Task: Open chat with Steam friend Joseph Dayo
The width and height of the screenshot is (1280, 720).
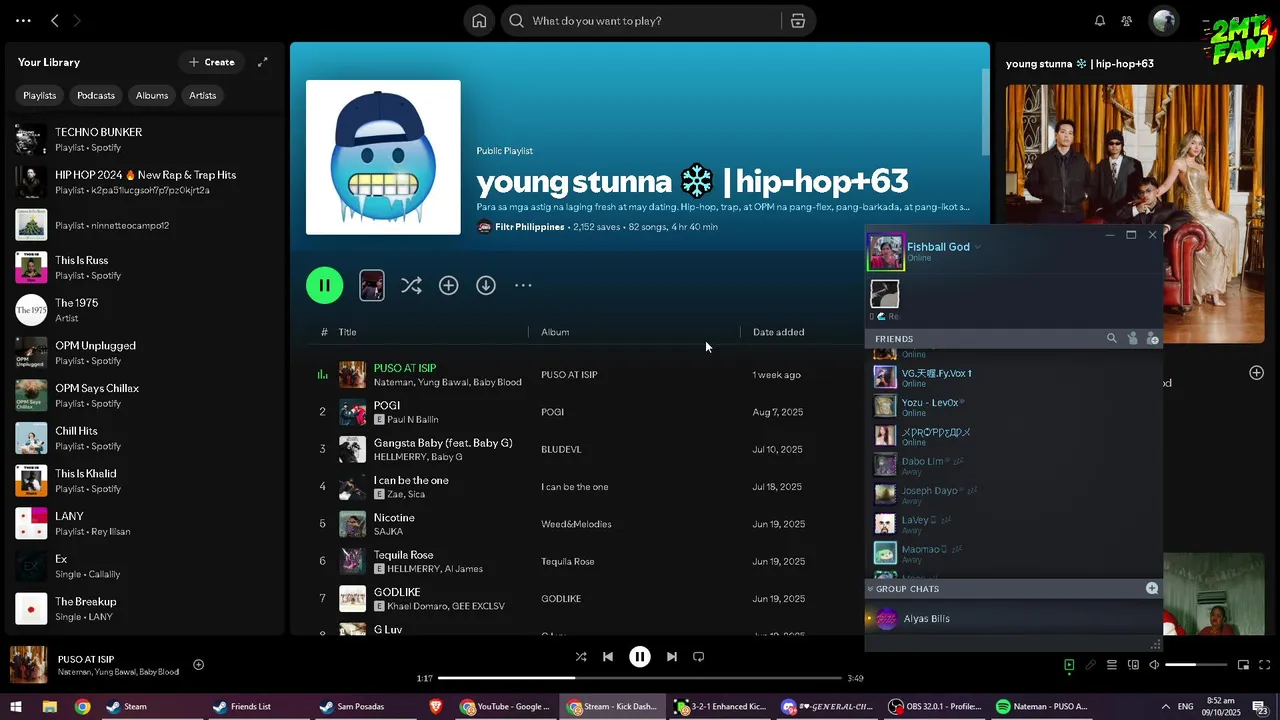Action: [1012, 494]
